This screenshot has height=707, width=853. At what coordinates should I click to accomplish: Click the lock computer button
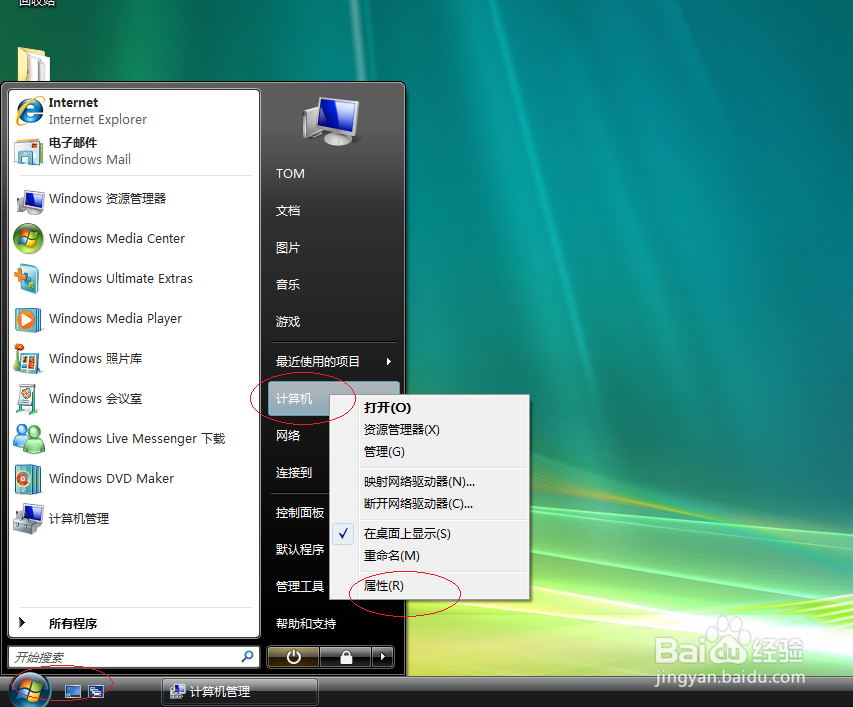(345, 657)
